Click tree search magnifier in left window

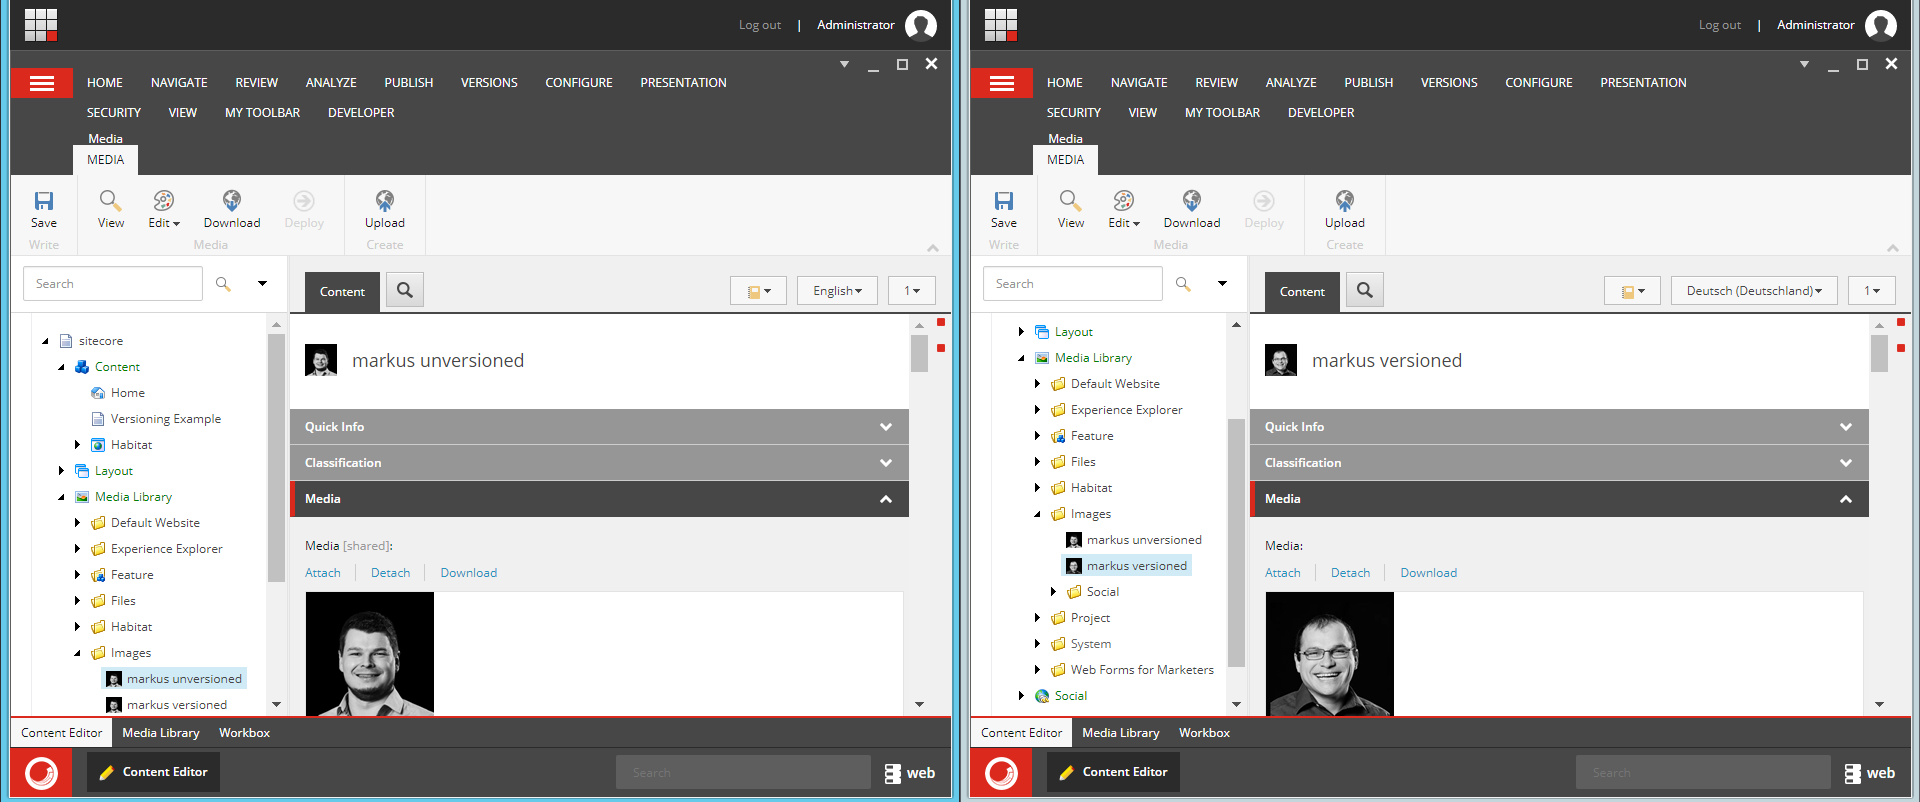coord(223,284)
